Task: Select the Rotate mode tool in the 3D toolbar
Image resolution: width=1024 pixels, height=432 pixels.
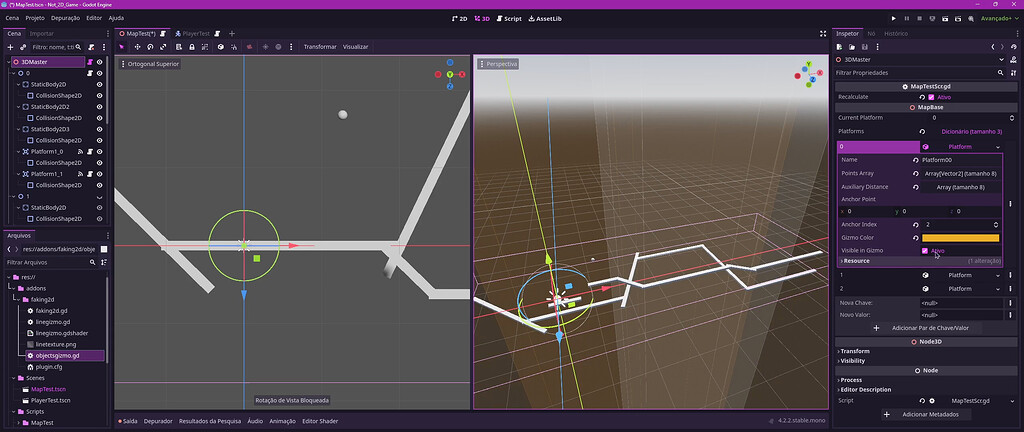Action: click(150, 46)
